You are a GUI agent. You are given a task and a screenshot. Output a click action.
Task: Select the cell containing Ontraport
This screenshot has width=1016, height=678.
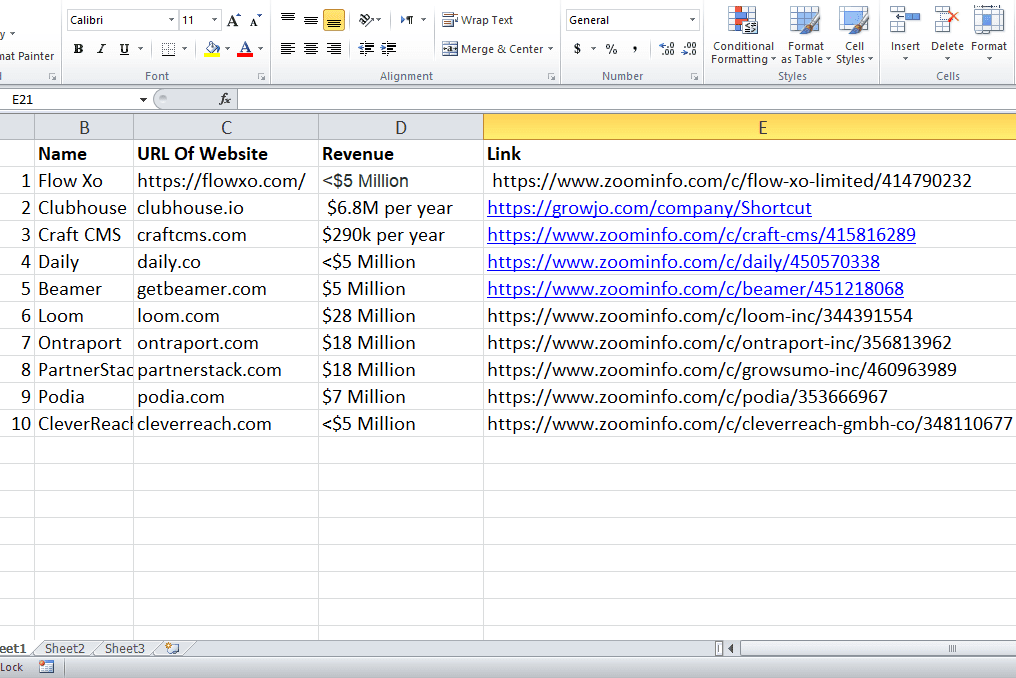(84, 343)
